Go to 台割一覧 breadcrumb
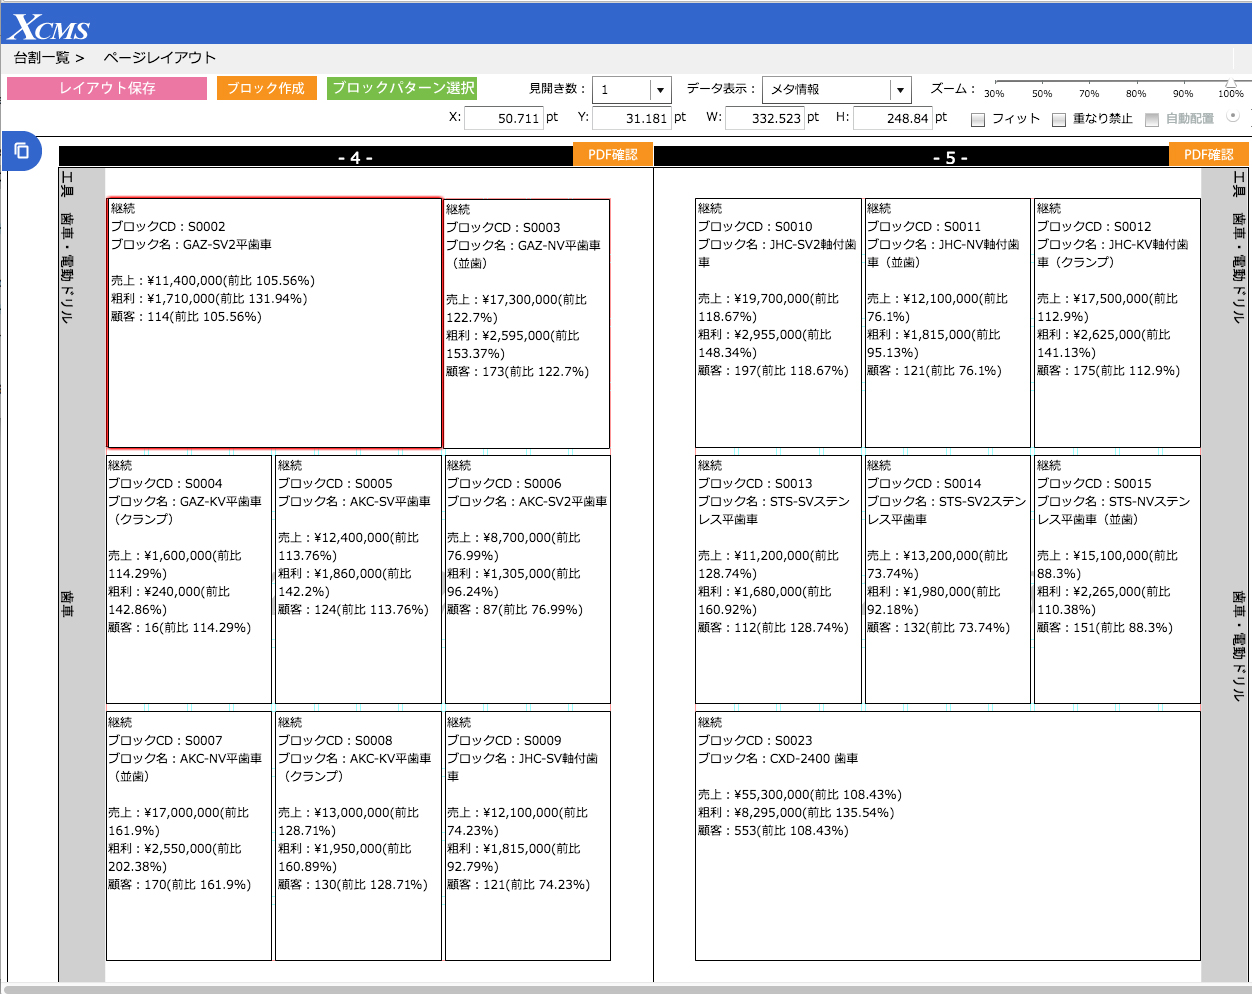This screenshot has width=1252, height=994. click(42, 58)
